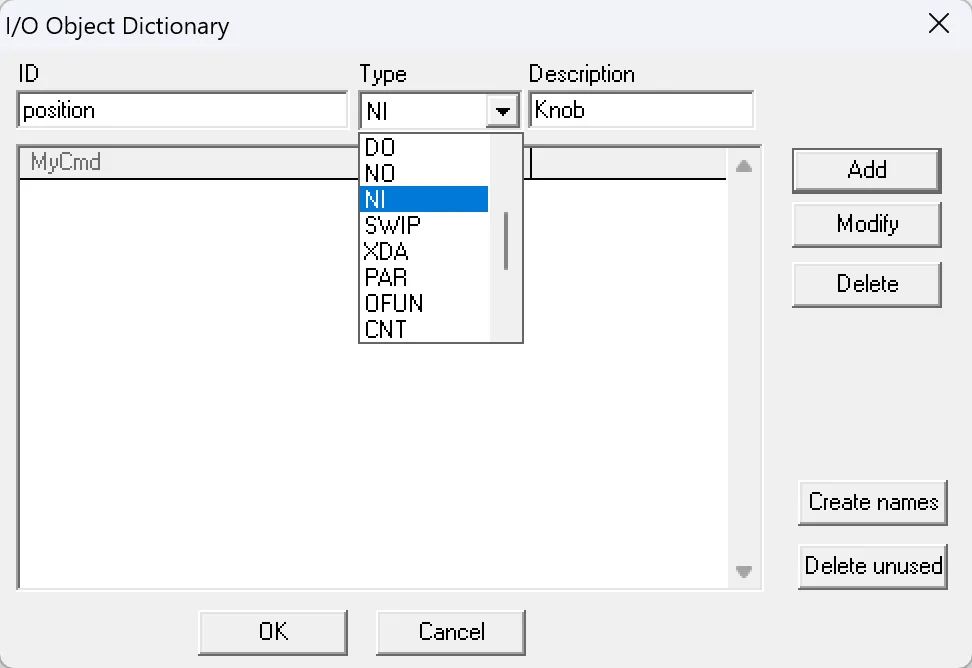Select the OFUN type option
972x668 pixels.
393,303
